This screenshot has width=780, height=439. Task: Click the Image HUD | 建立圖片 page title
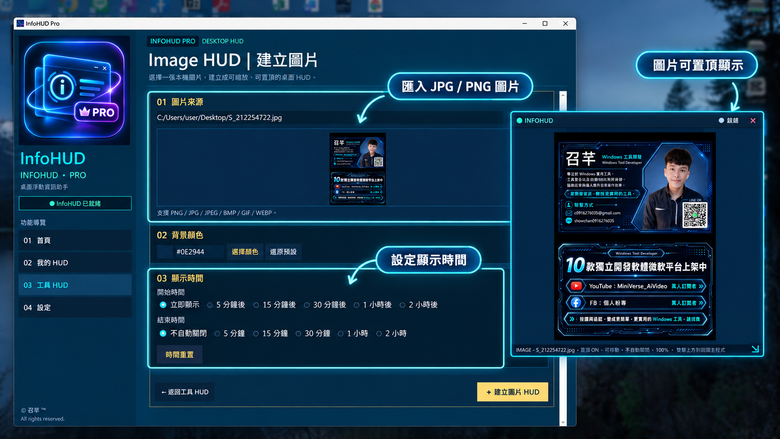click(233, 60)
